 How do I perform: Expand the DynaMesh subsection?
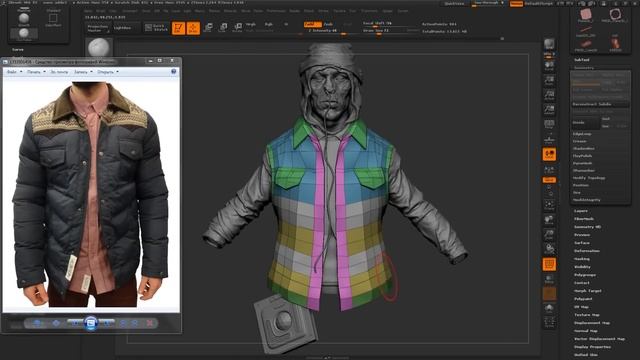[x=582, y=163]
